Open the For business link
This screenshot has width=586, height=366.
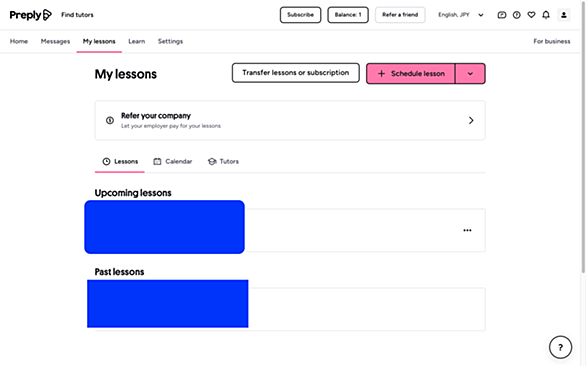pos(552,41)
